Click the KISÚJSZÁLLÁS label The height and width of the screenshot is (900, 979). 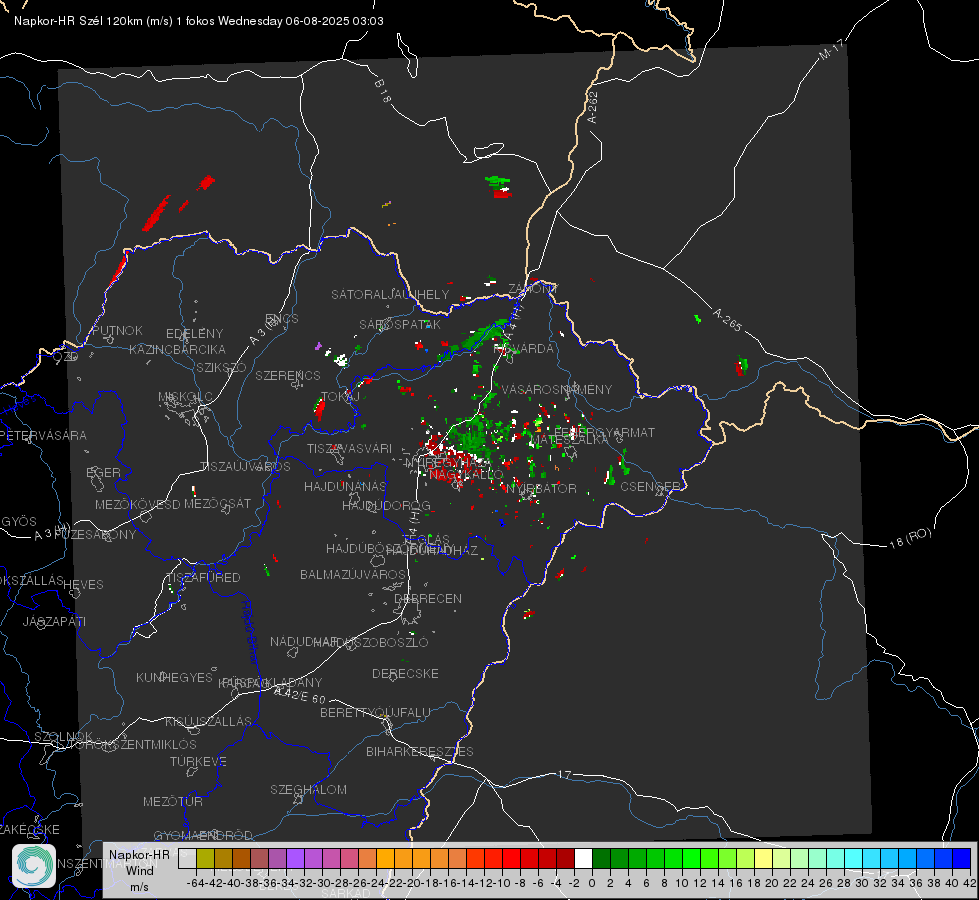(208, 721)
